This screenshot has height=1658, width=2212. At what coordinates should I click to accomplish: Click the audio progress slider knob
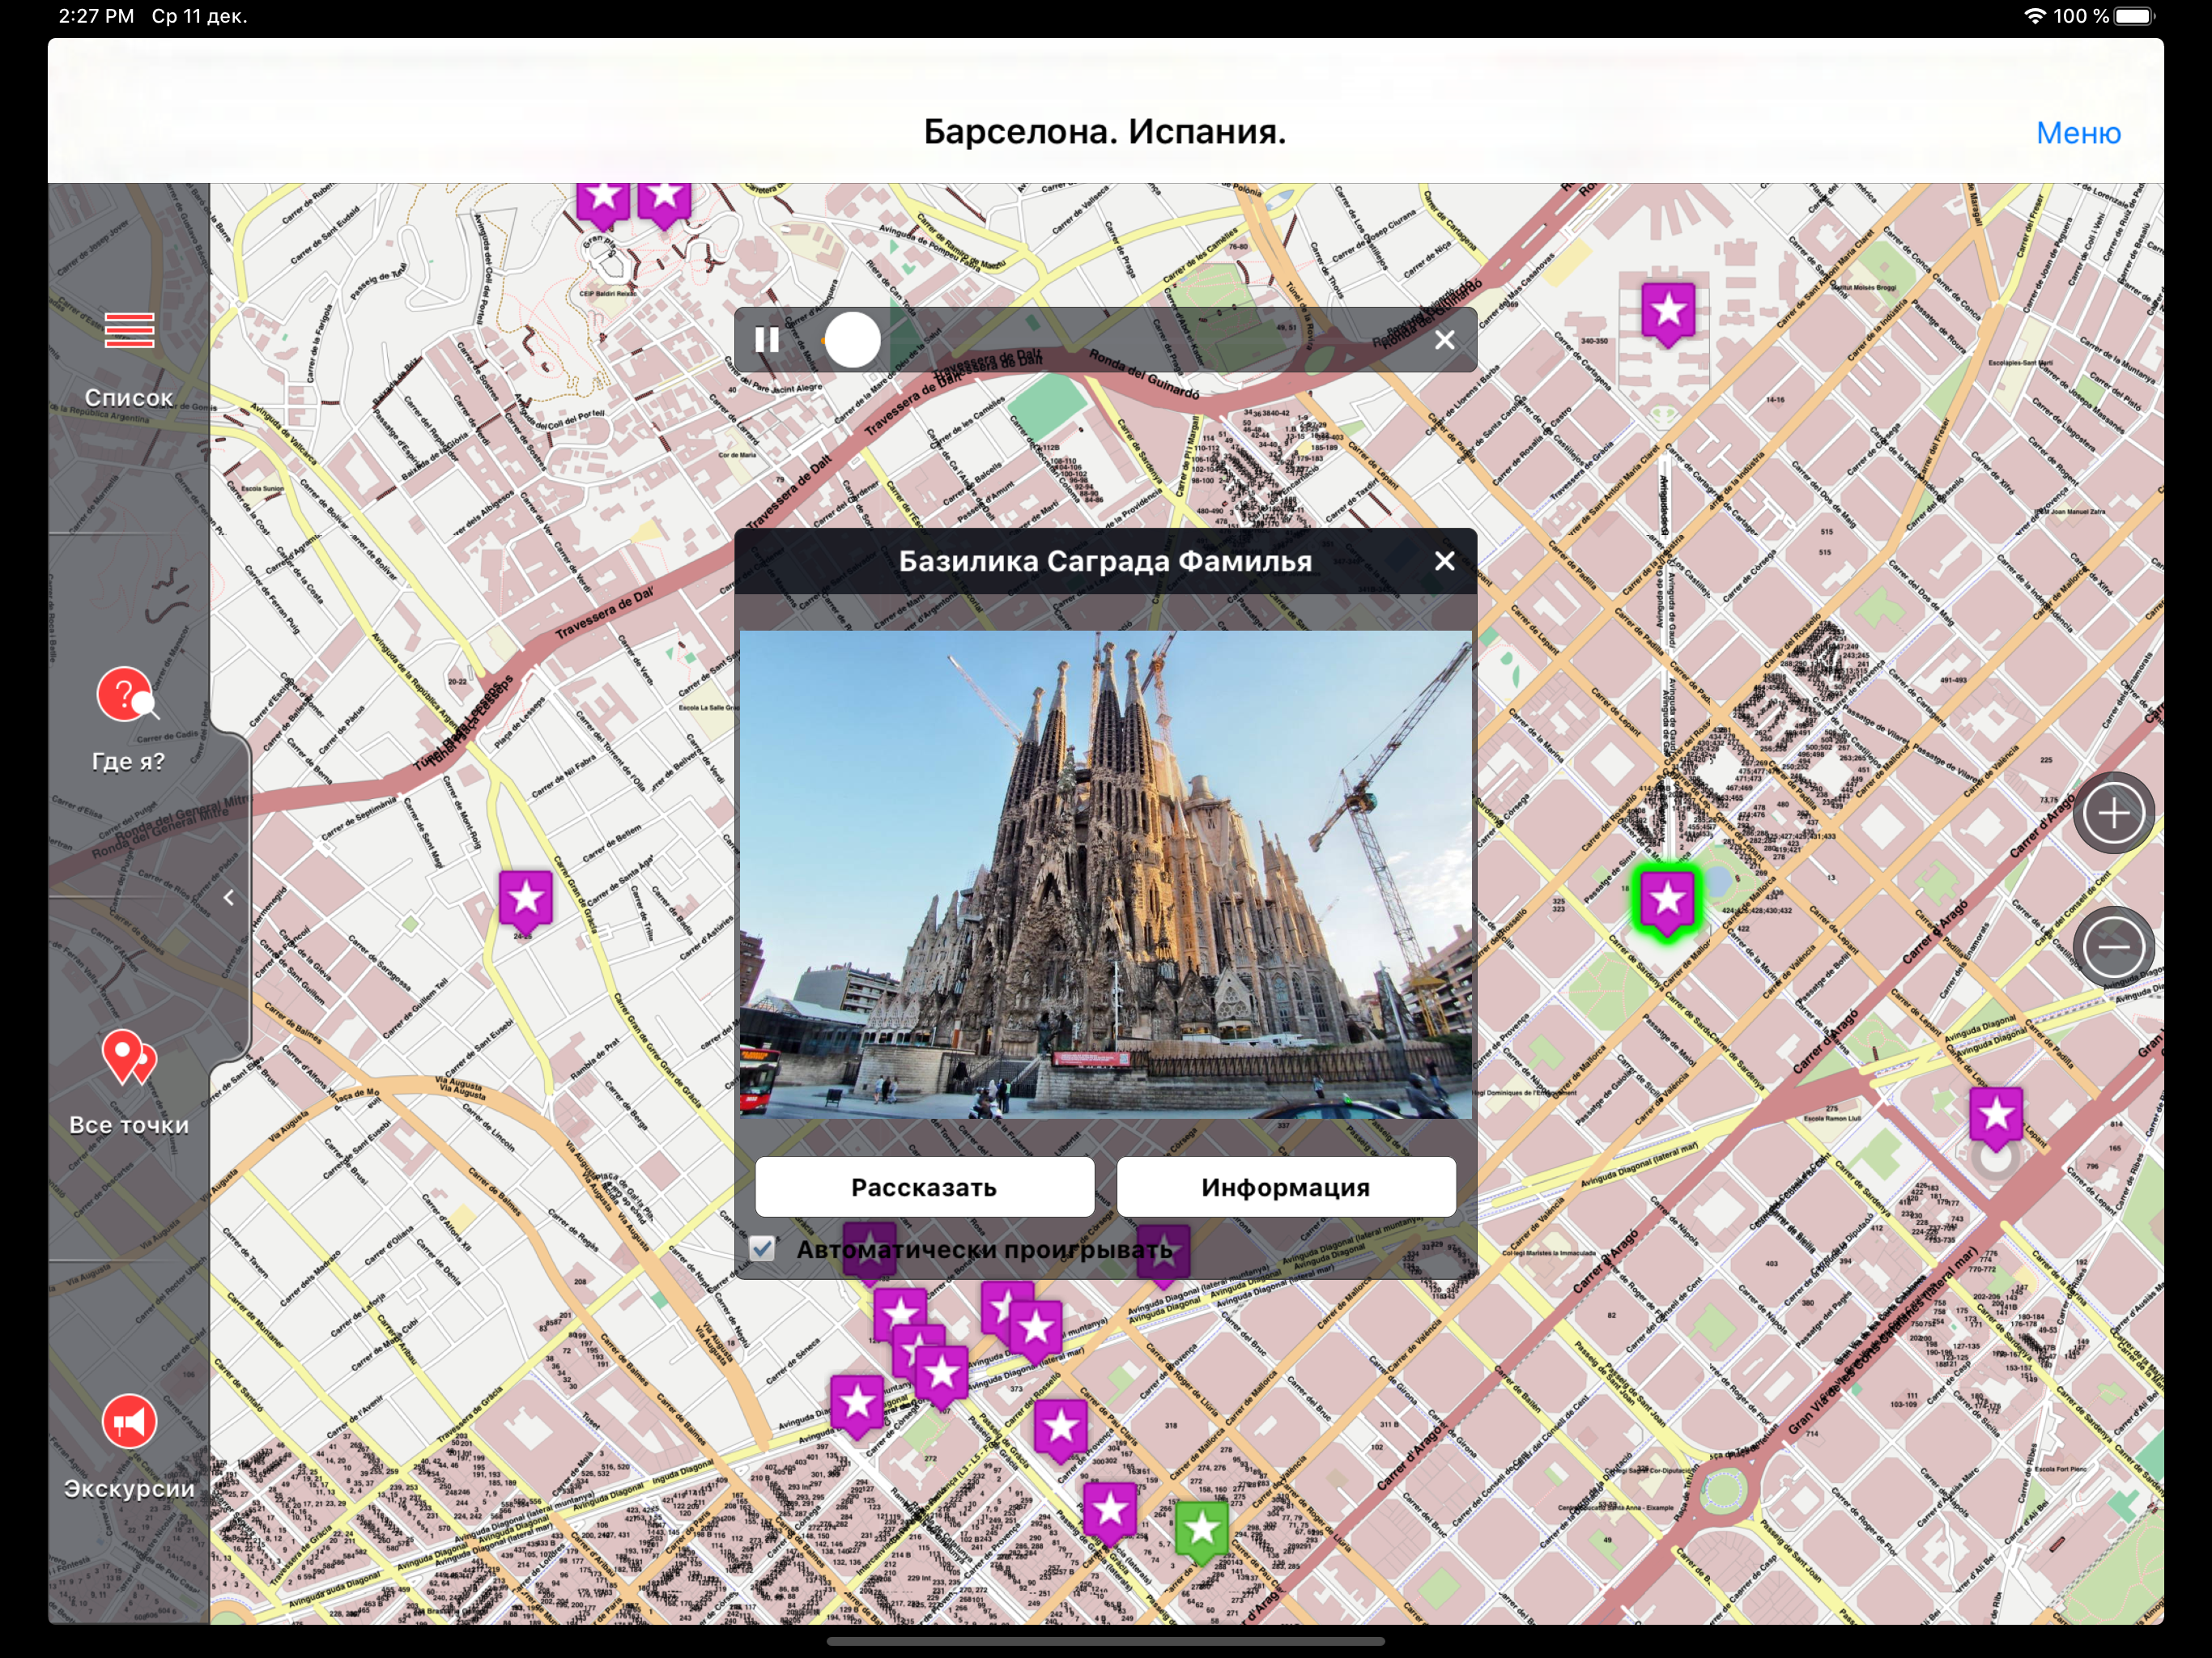pyautogui.click(x=852, y=340)
